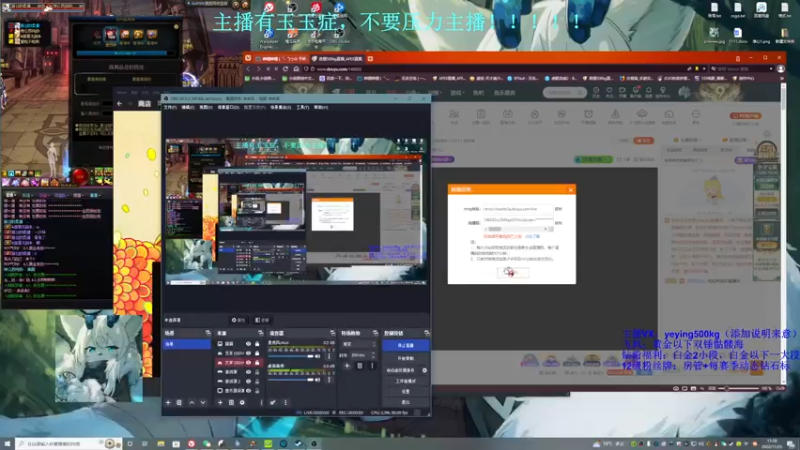This screenshot has width=800, height=450.
Task: Click the Douyu site search box
Action: (x=564, y=92)
